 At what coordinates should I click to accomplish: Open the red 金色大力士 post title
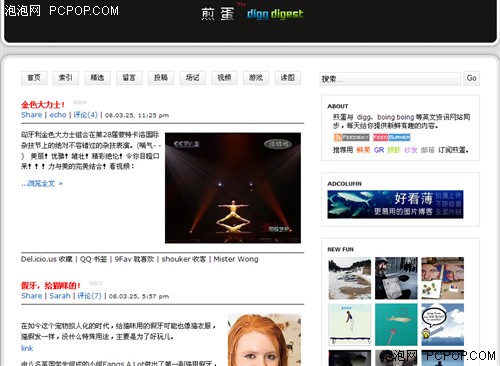pyautogui.click(x=43, y=105)
